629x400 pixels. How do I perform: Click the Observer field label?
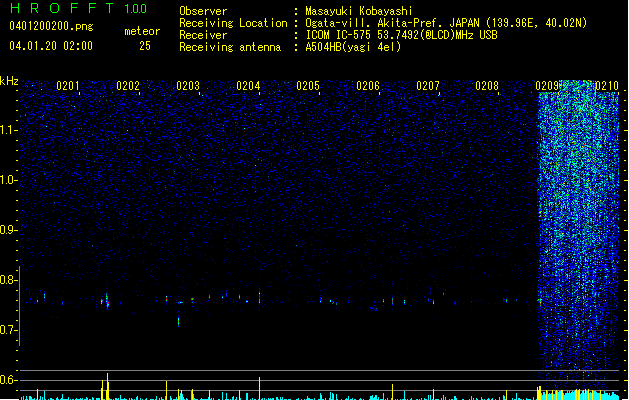(x=203, y=11)
